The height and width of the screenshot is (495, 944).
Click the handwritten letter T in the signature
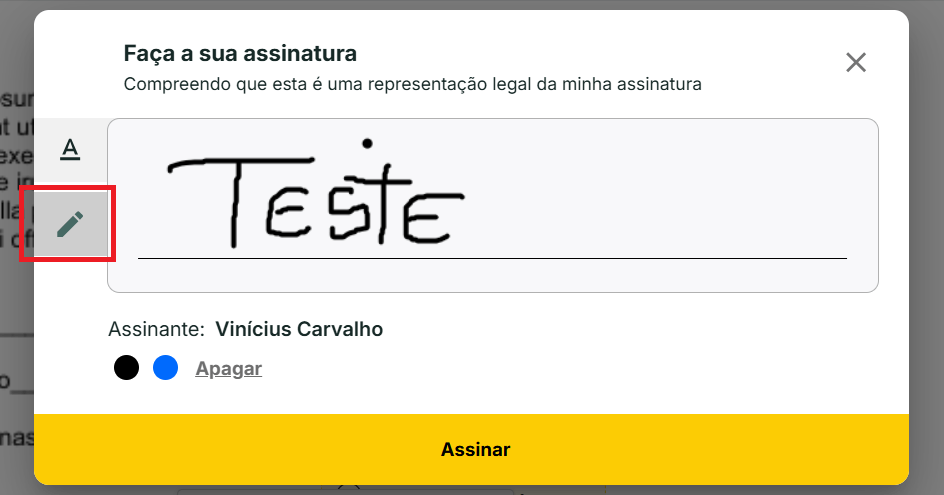(x=231, y=200)
